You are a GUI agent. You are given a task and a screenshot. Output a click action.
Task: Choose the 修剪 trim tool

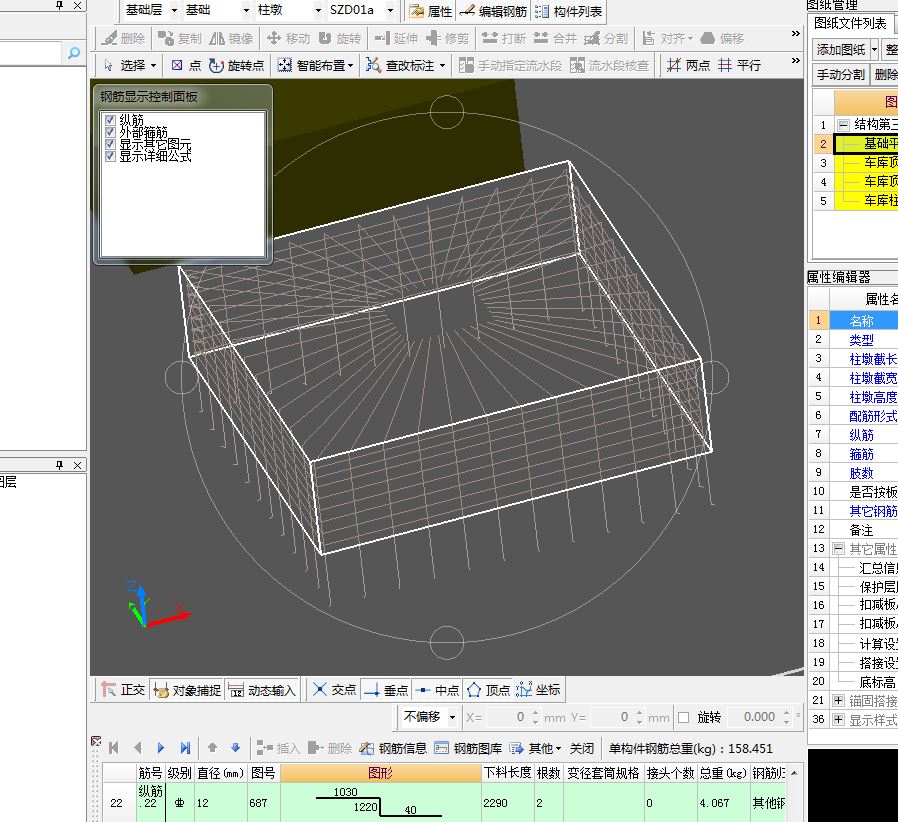(447, 38)
